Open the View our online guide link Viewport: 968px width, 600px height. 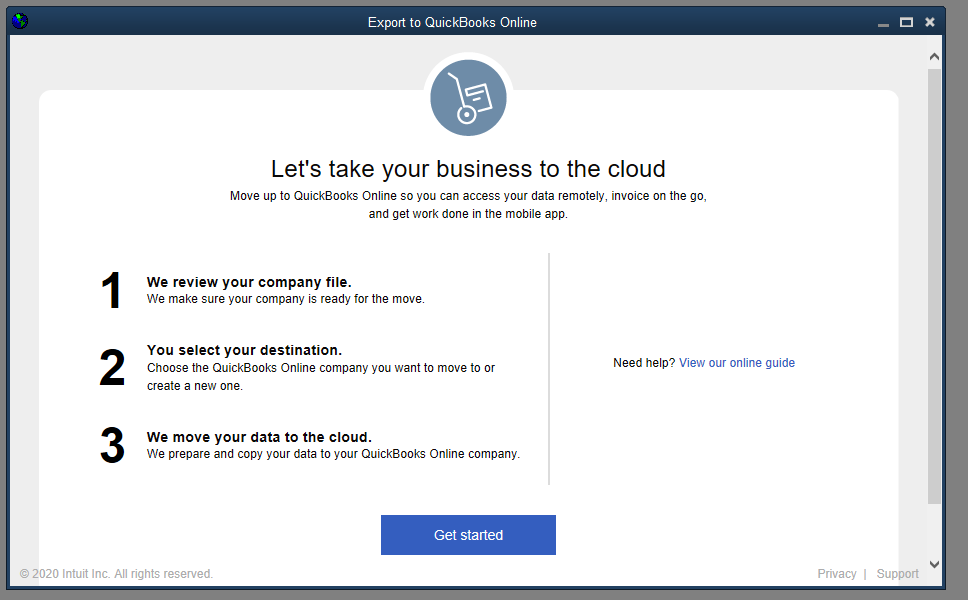pos(736,363)
